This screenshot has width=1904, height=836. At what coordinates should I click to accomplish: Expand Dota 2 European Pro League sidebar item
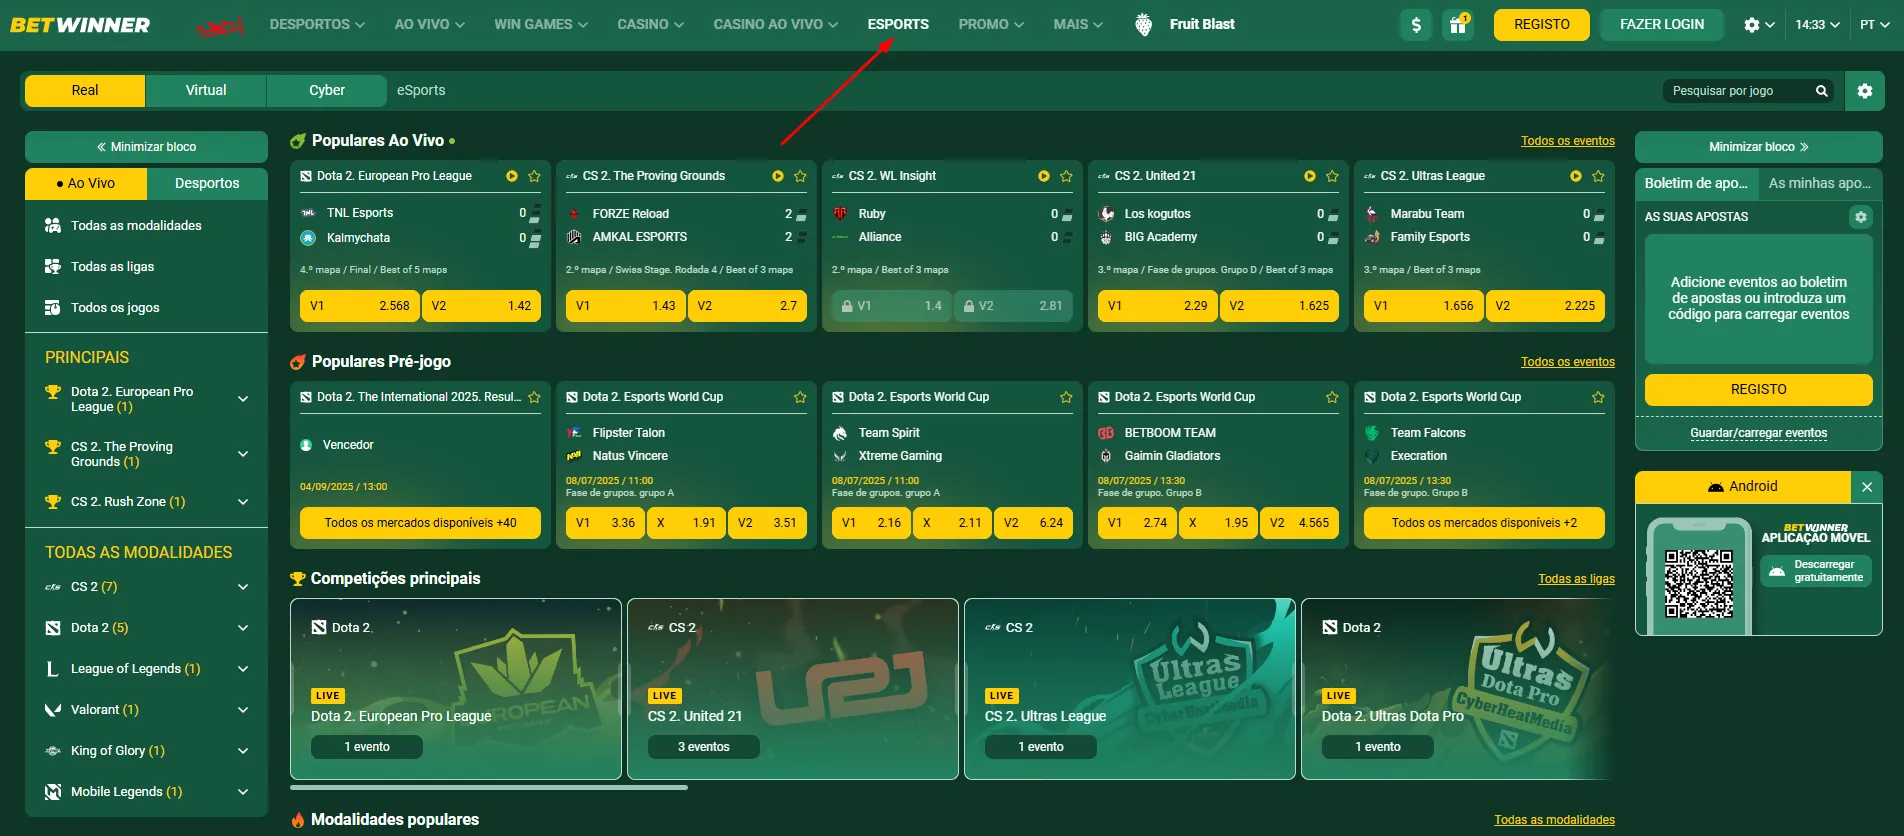pyautogui.click(x=243, y=399)
